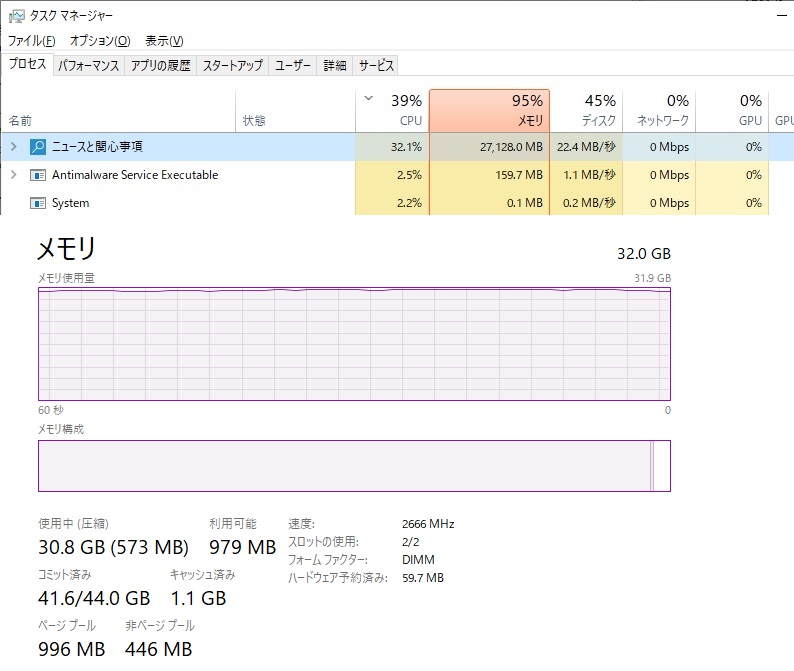Click the ニュースと関心事項 magnifier icon

click(x=38, y=147)
